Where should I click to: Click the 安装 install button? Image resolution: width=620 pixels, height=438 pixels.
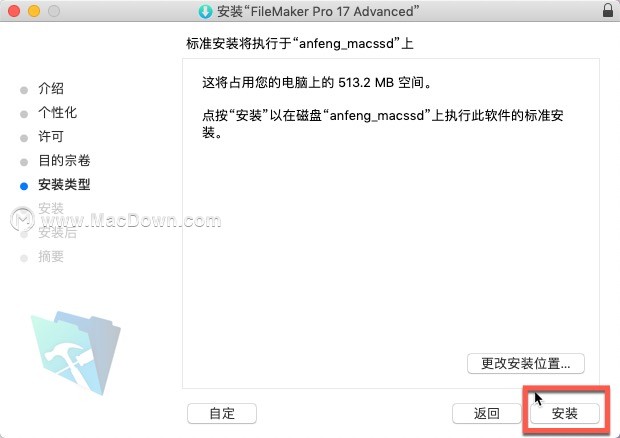pyautogui.click(x=564, y=413)
